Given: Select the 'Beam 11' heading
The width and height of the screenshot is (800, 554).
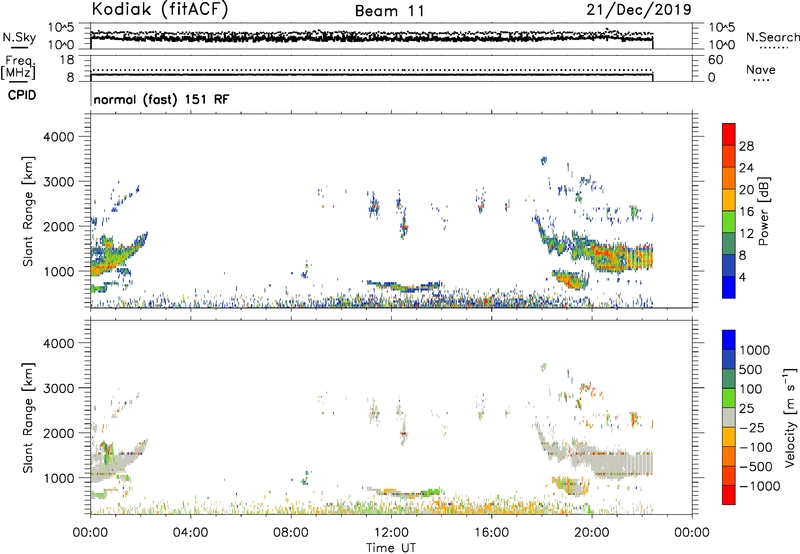Looking at the screenshot, I should pyautogui.click(x=390, y=11).
